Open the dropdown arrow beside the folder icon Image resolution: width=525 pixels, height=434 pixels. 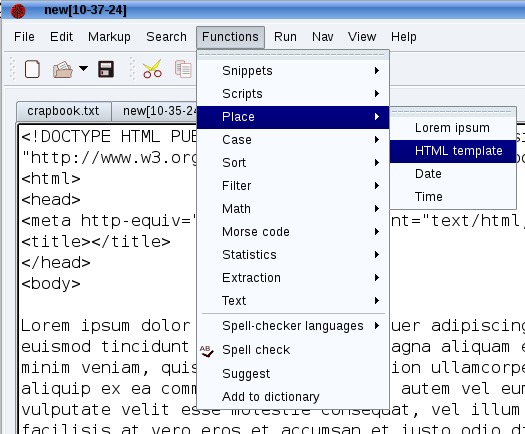tap(83, 69)
